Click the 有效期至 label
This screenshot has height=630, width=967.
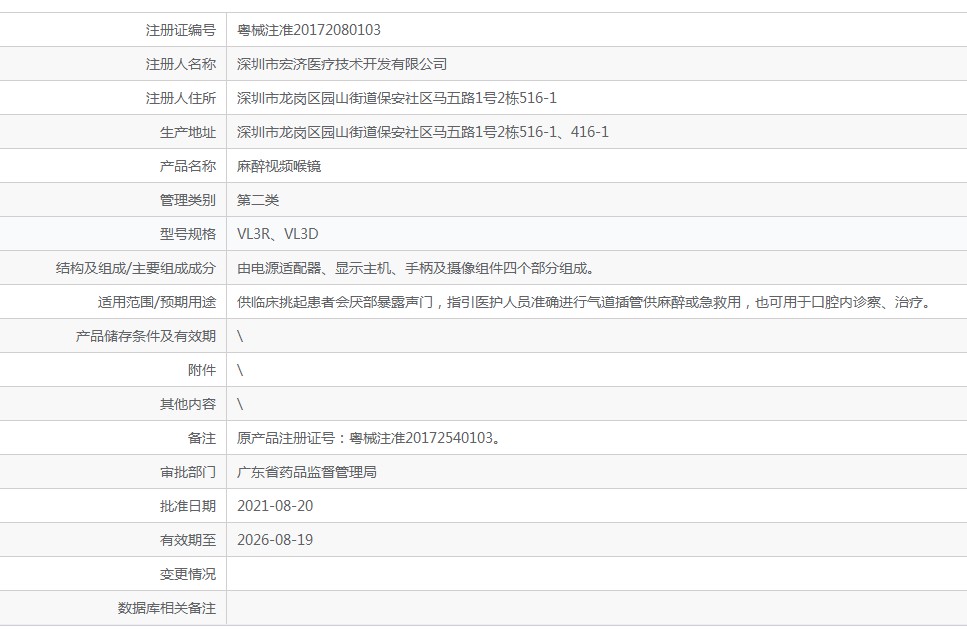188,540
